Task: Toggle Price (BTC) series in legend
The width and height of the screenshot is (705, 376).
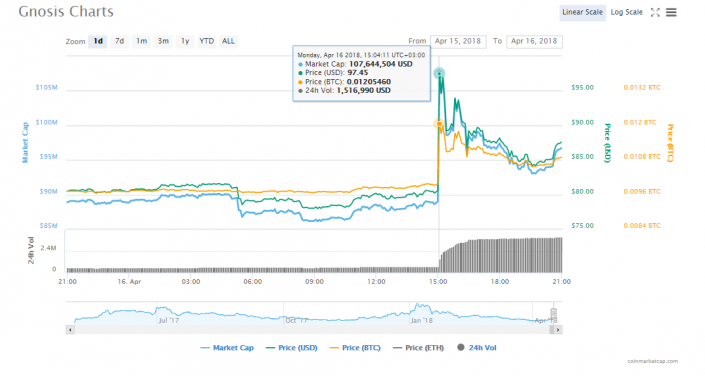Action: (355, 348)
